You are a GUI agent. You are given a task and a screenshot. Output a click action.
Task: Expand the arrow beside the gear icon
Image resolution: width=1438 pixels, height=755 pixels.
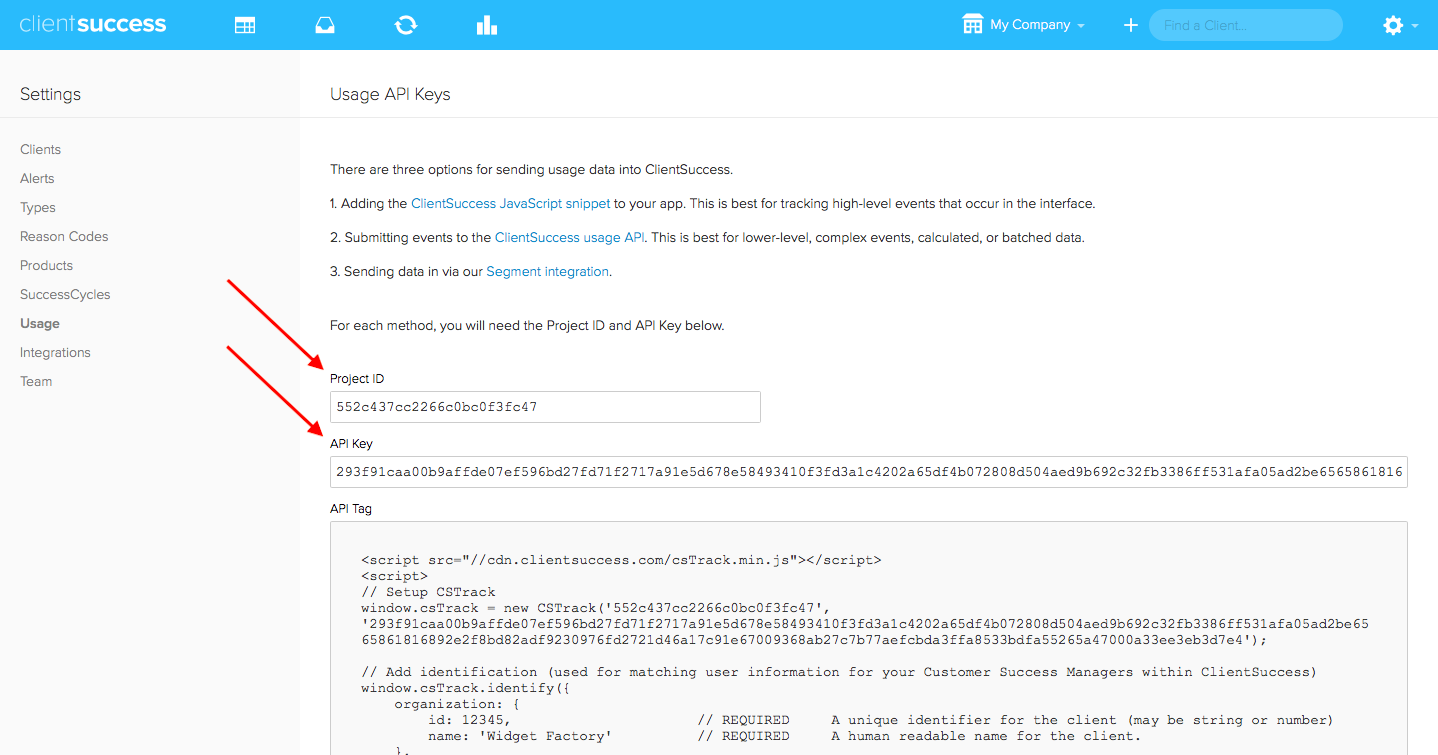pos(1415,26)
